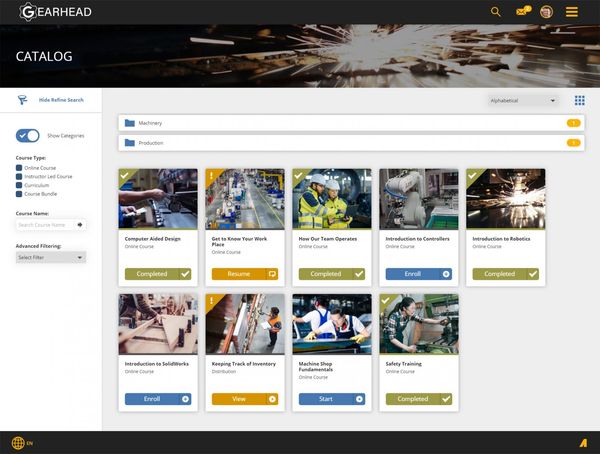Click the Keeping Track of Inventory title

pos(244,364)
